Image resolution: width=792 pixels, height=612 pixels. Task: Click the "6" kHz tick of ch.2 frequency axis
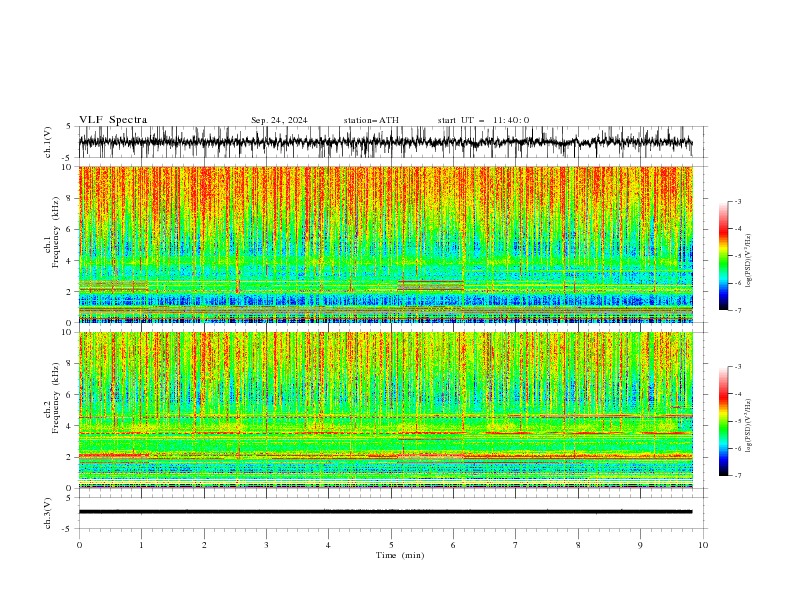70,395
